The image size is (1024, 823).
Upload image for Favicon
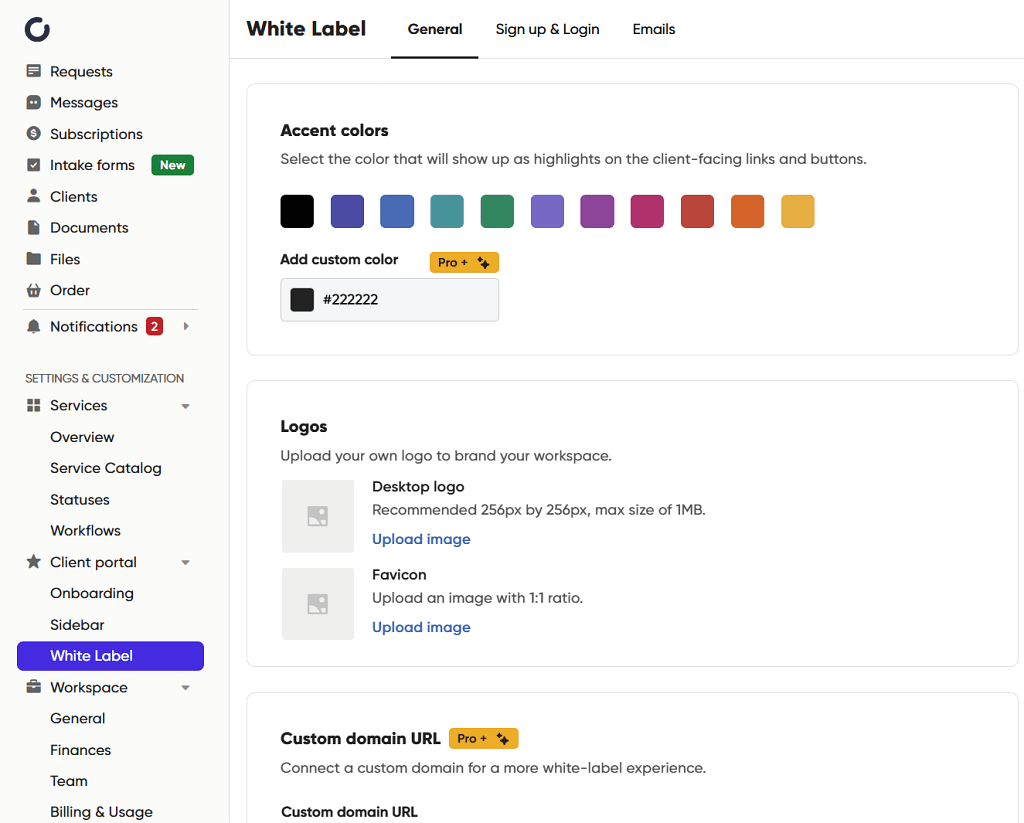pyautogui.click(x=421, y=627)
